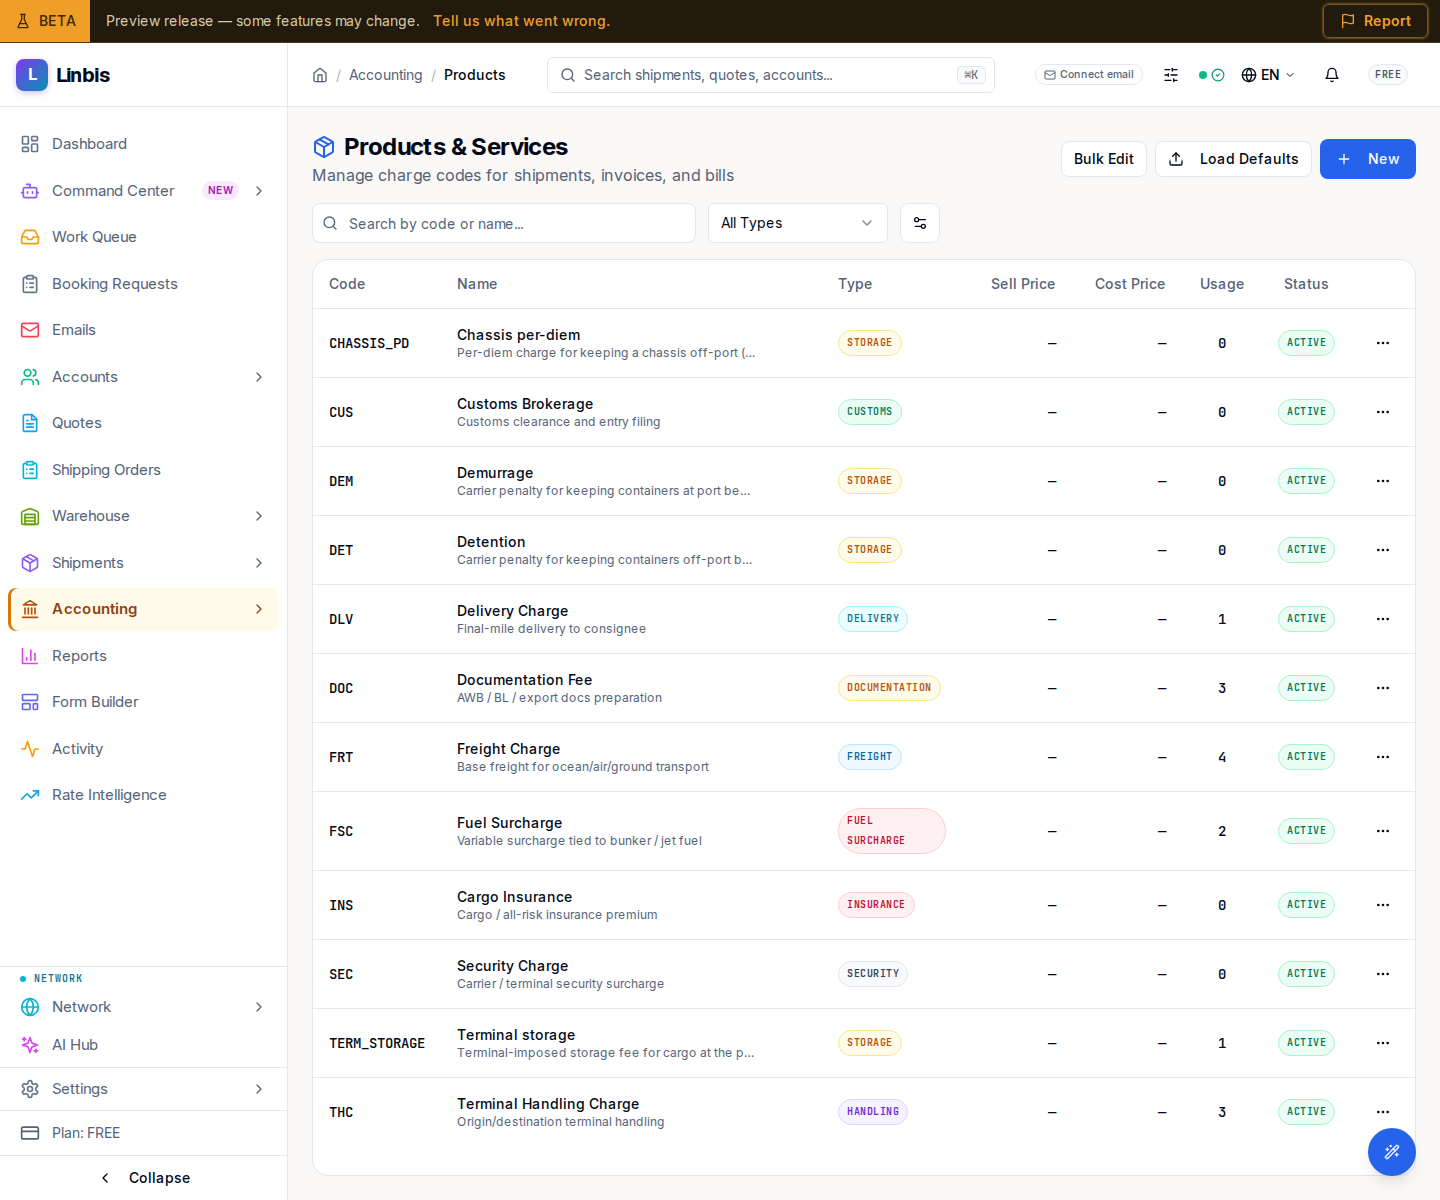Click the Report button in beta banner
Image resolution: width=1440 pixels, height=1200 pixels.
pos(1375,21)
